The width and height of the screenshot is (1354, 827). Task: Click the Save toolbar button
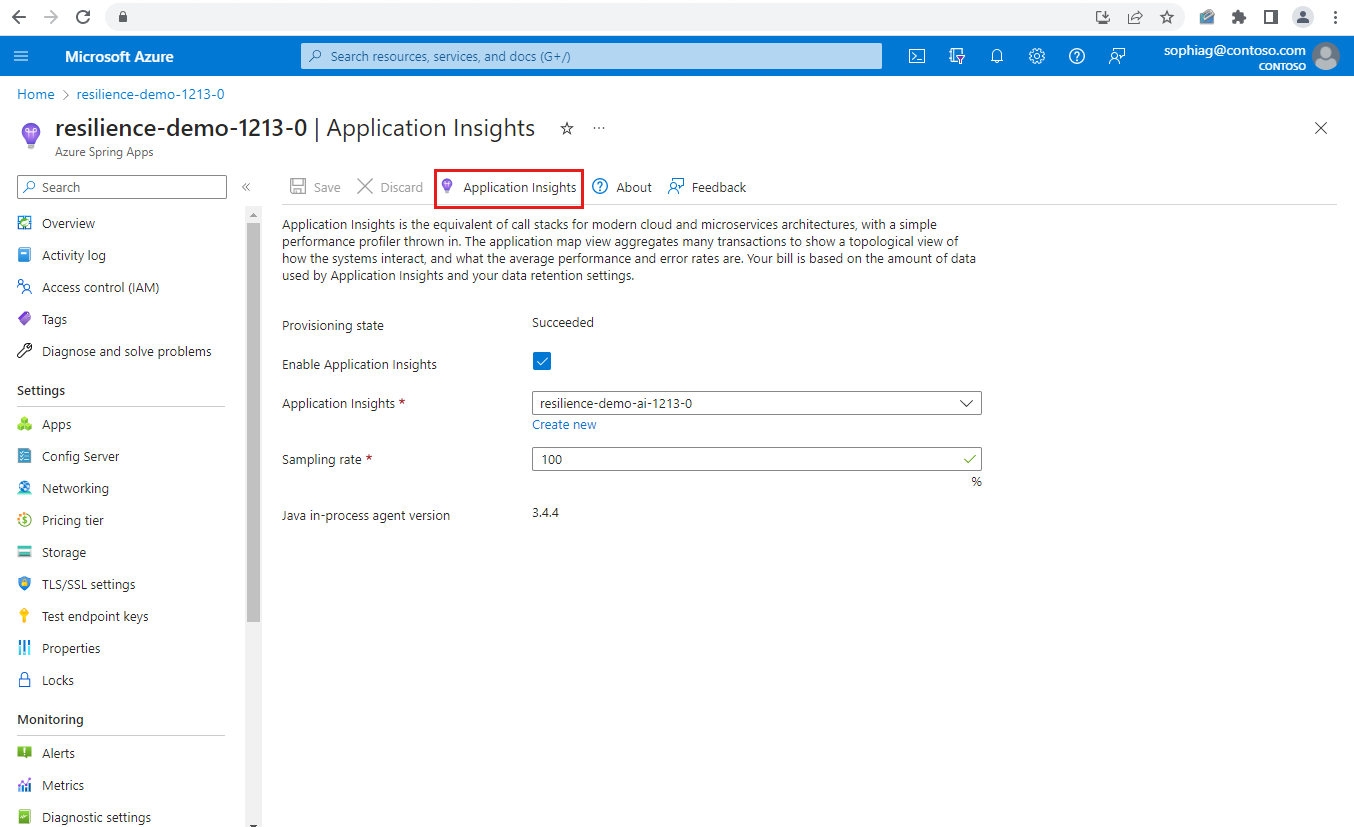point(315,187)
